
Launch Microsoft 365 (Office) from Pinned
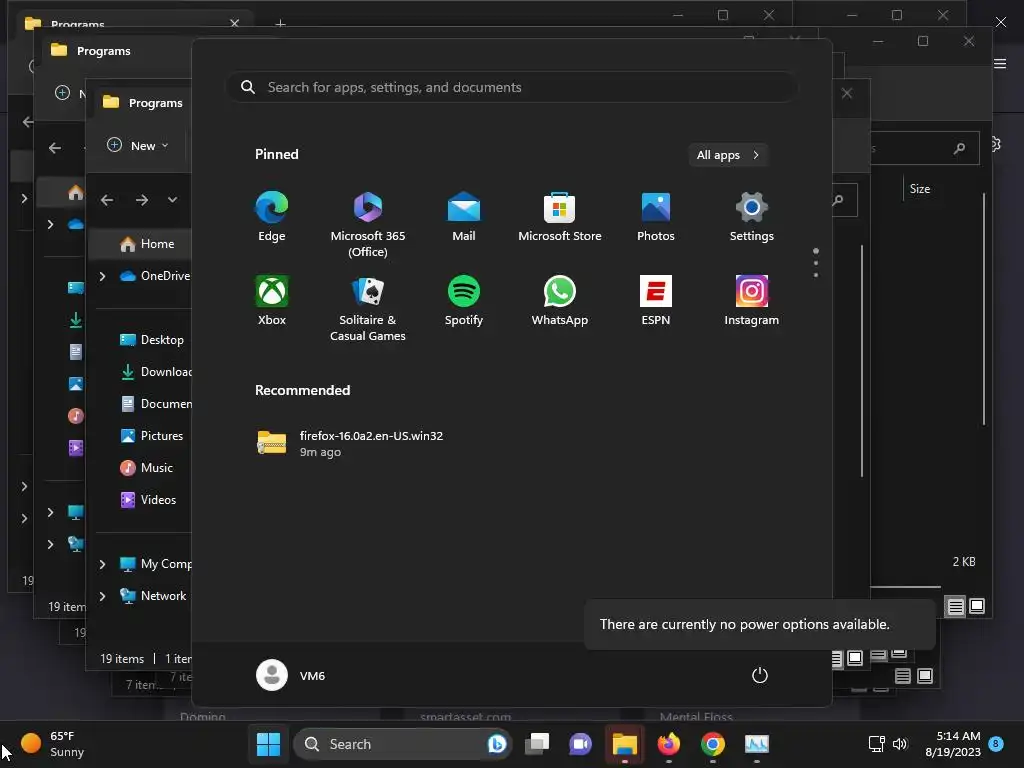coord(368,225)
